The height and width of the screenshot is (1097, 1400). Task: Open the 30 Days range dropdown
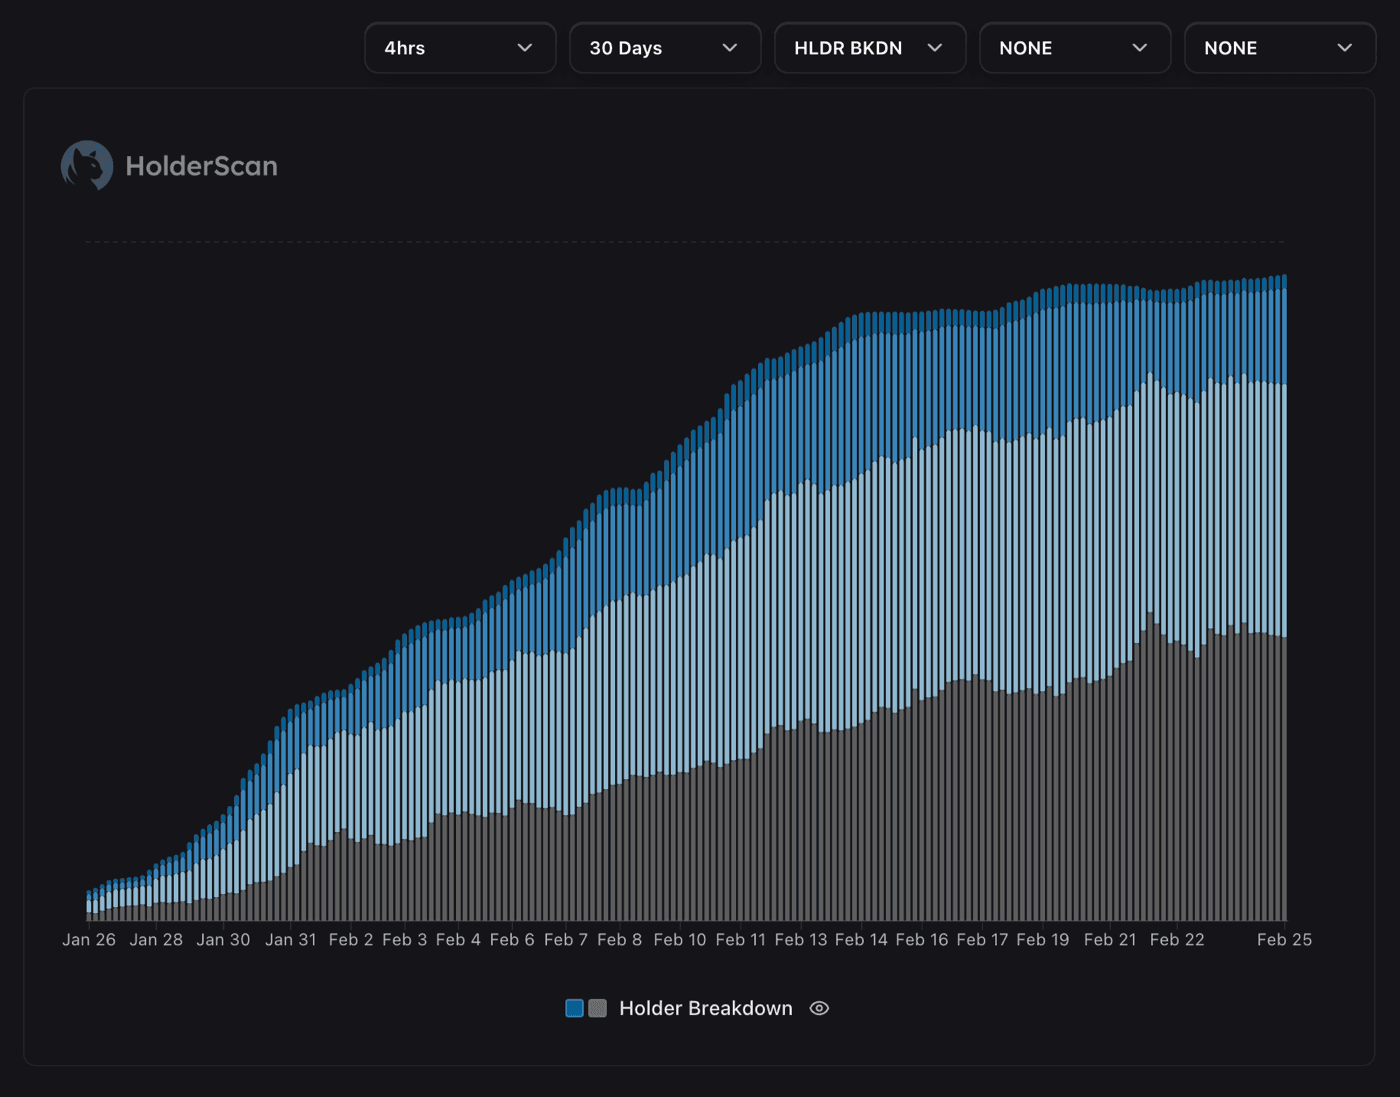[665, 47]
